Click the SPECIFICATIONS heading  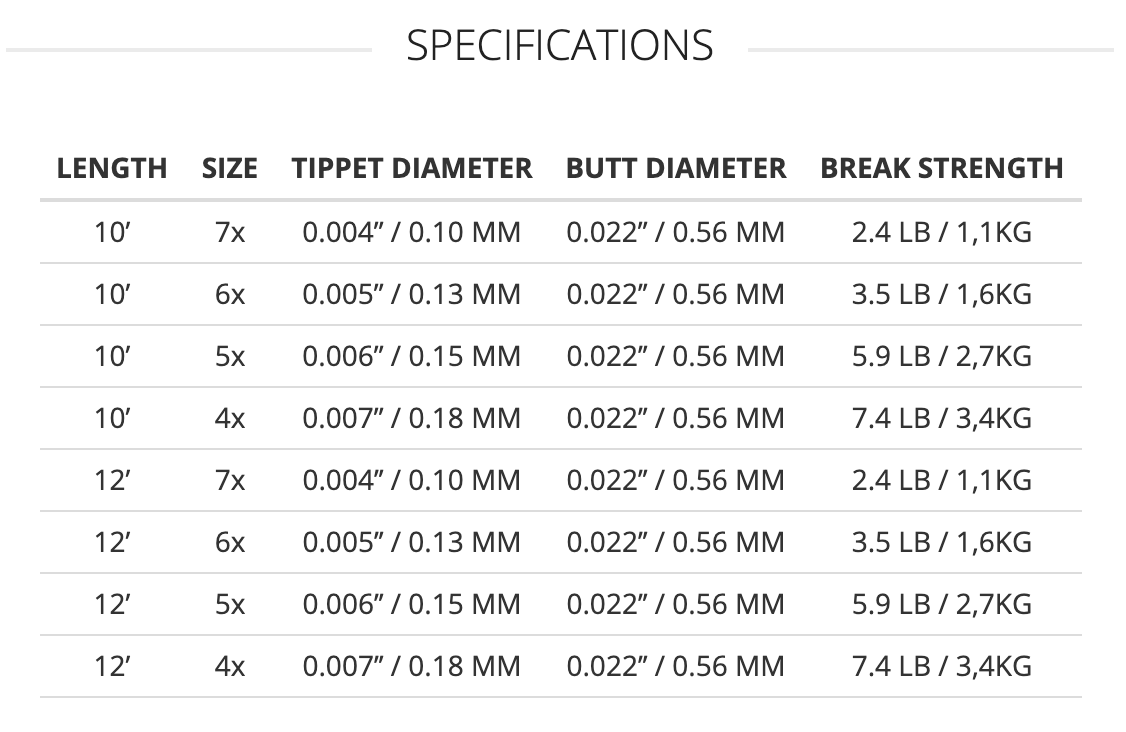(x=559, y=45)
